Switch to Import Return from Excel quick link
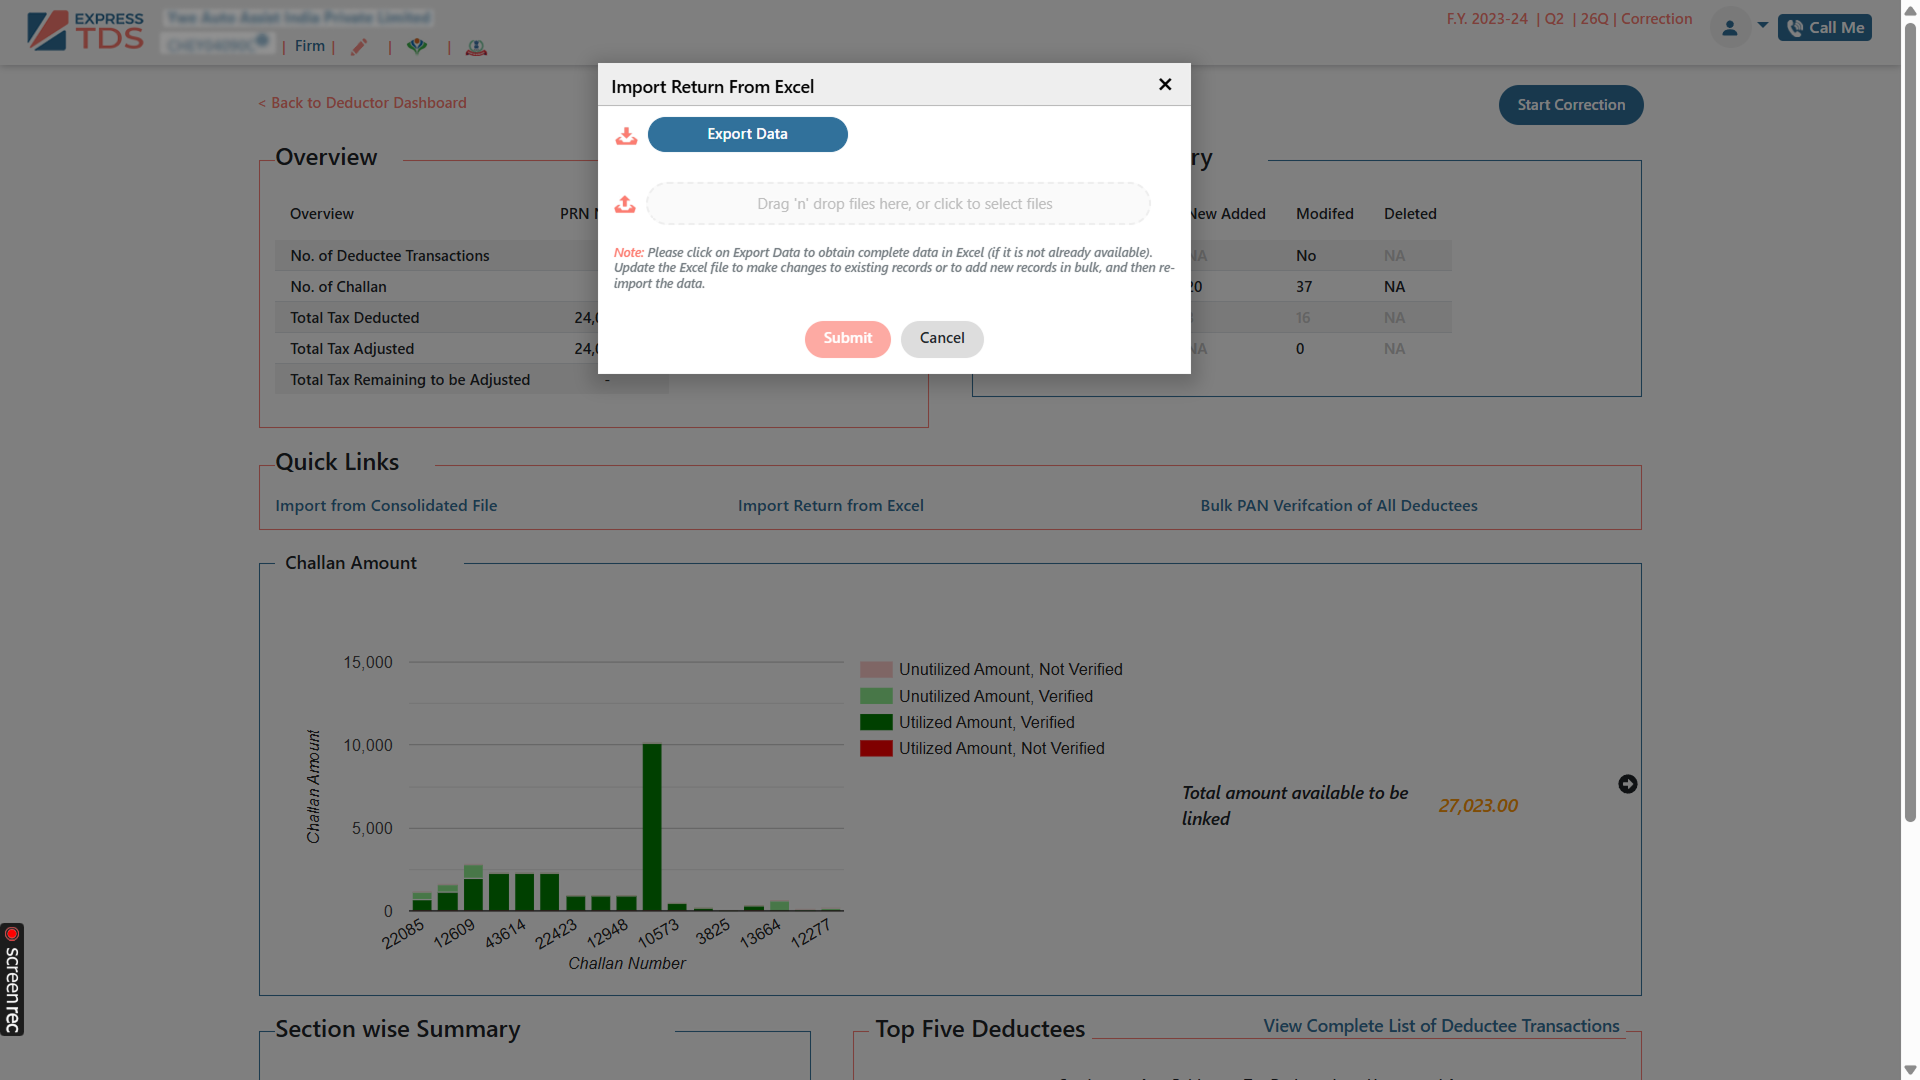Viewport: 1920px width, 1080px height. tap(831, 505)
